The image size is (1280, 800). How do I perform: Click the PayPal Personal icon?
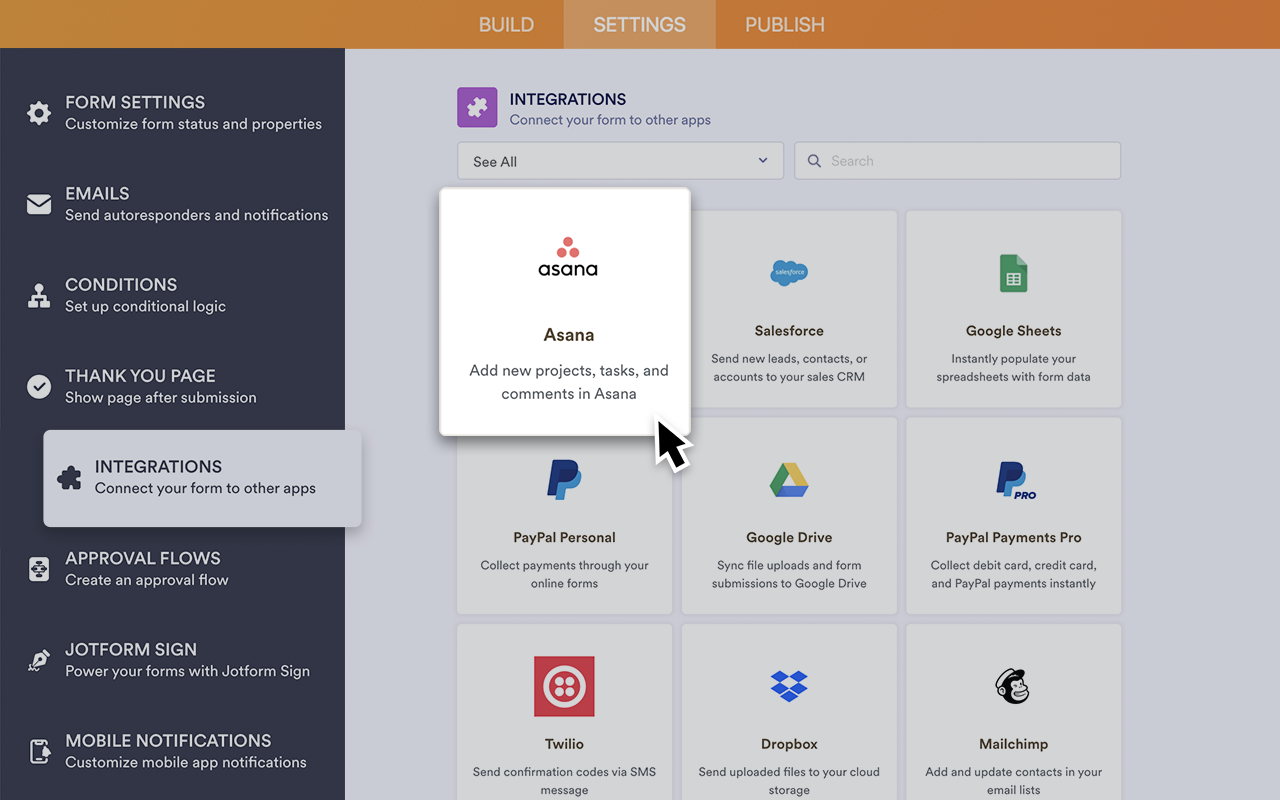tap(564, 479)
